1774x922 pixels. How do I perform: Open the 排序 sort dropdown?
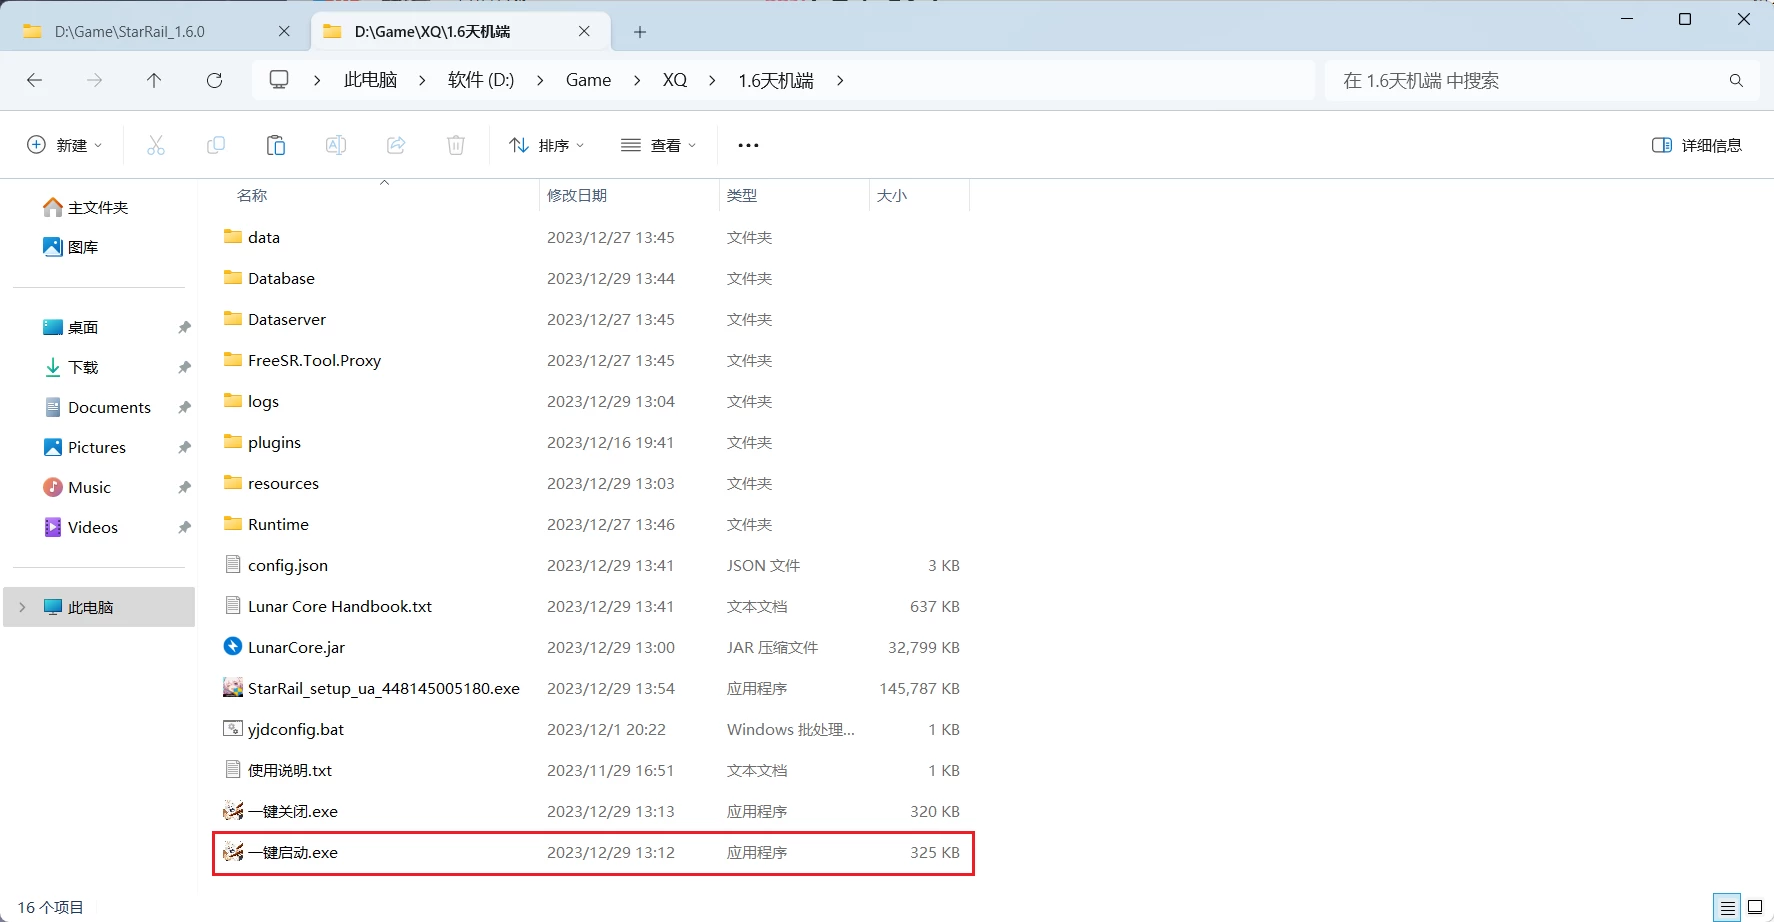(547, 146)
